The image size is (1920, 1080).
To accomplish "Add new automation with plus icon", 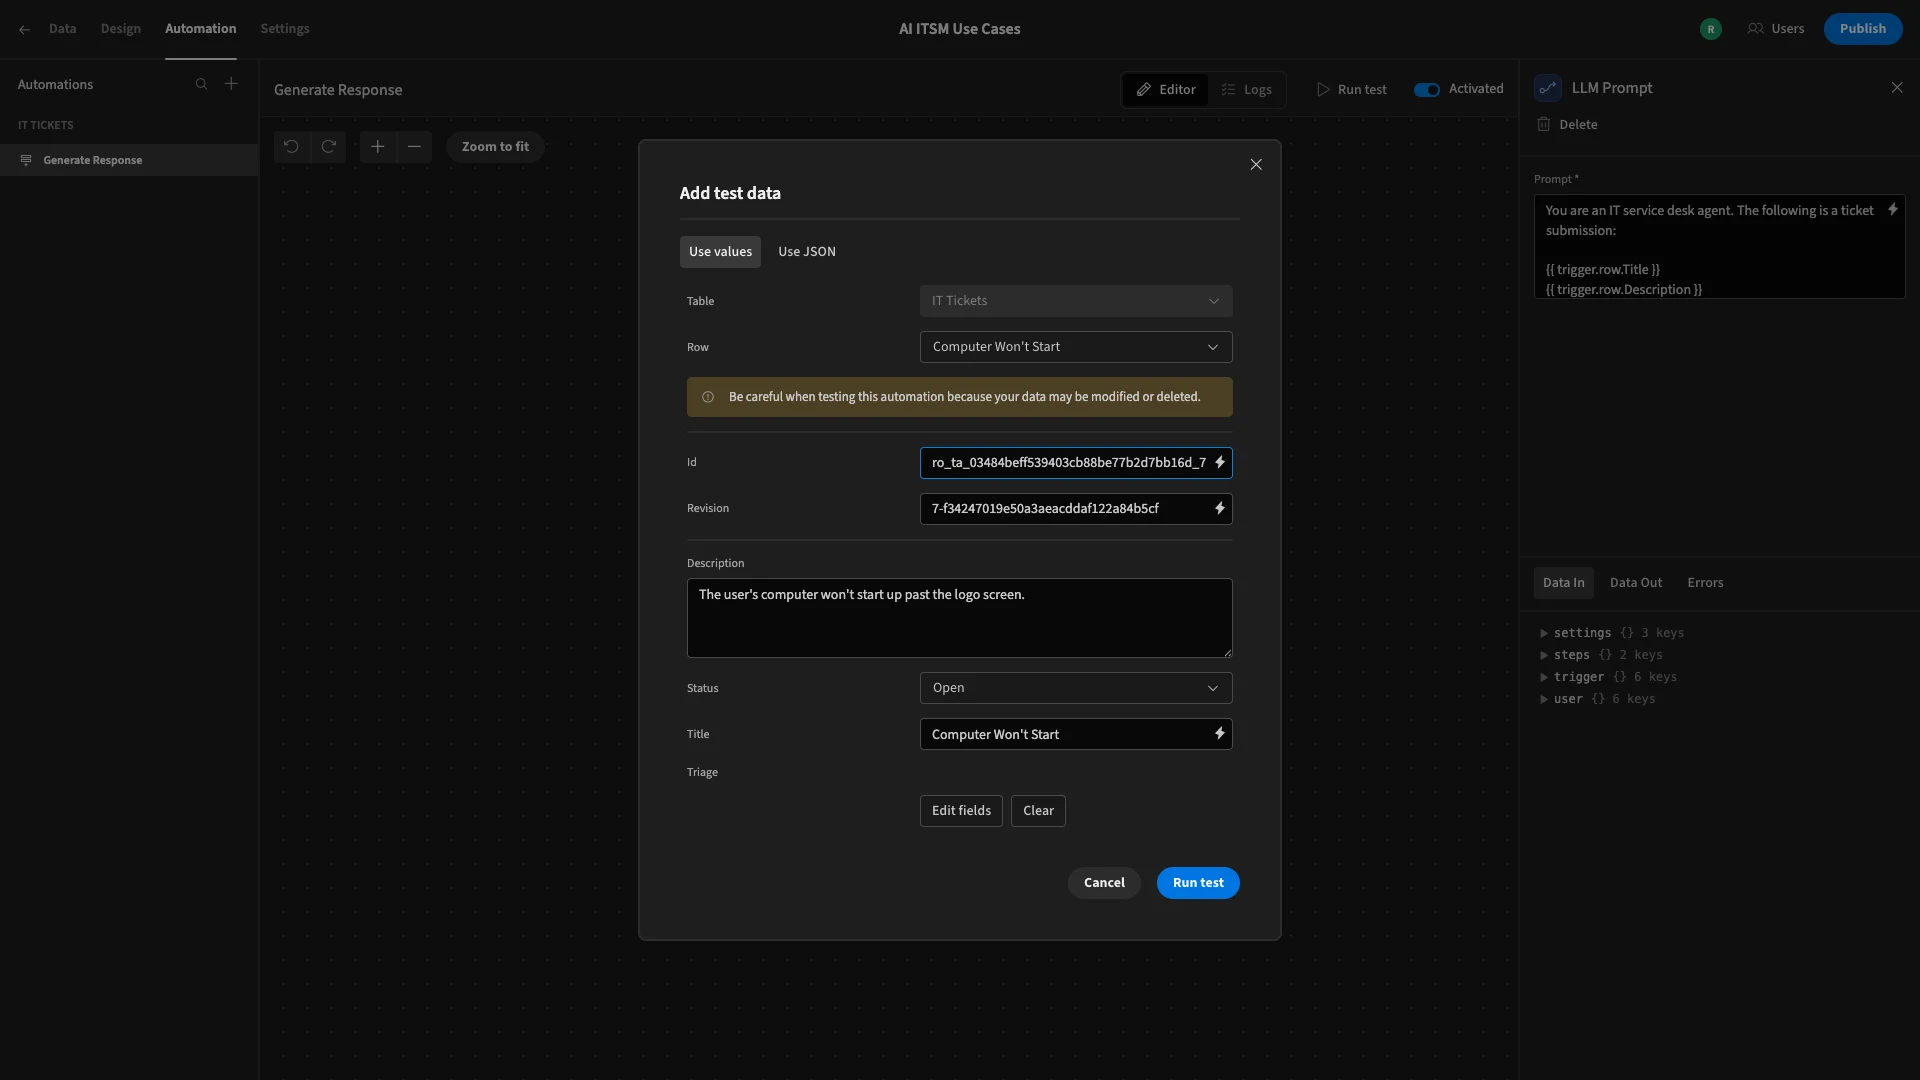I will 231,84.
